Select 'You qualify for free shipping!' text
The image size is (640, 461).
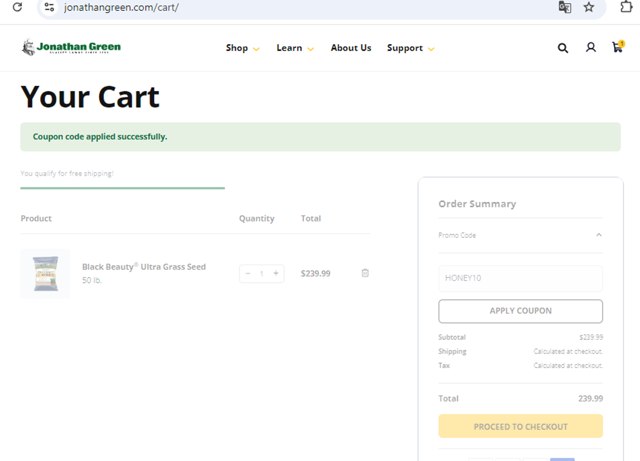pos(67,173)
